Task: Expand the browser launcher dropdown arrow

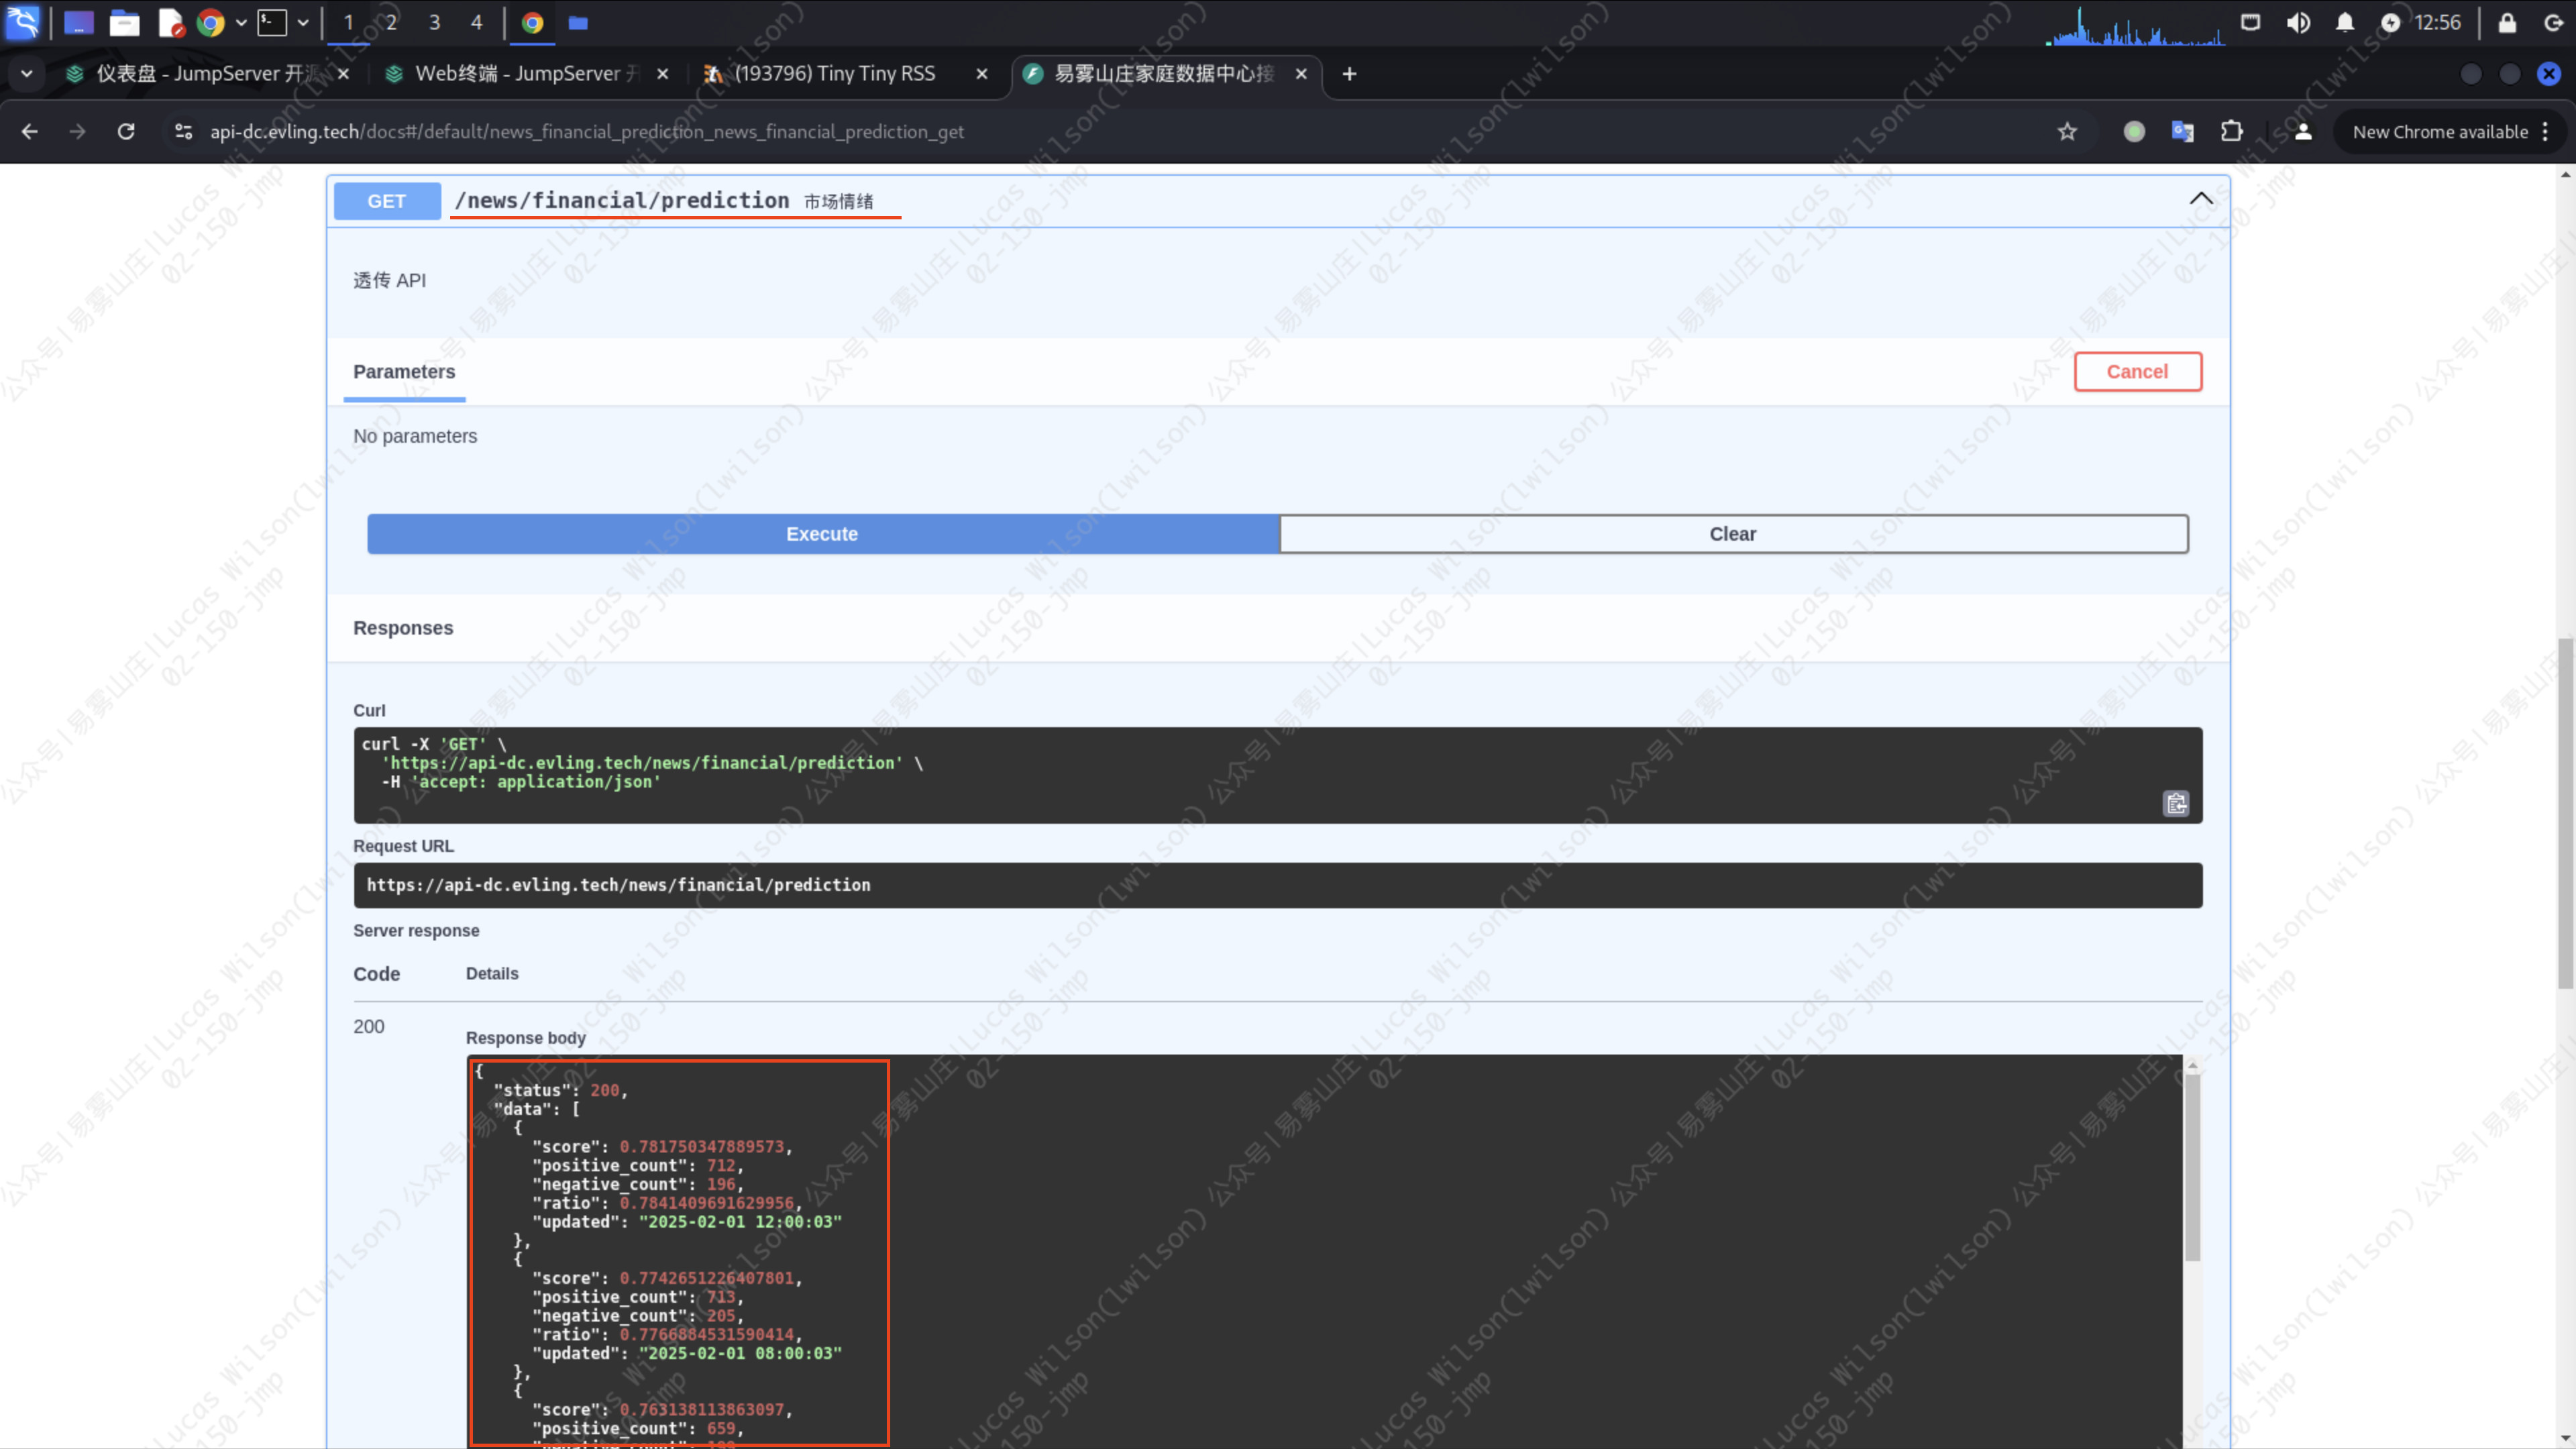Action: 241,22
